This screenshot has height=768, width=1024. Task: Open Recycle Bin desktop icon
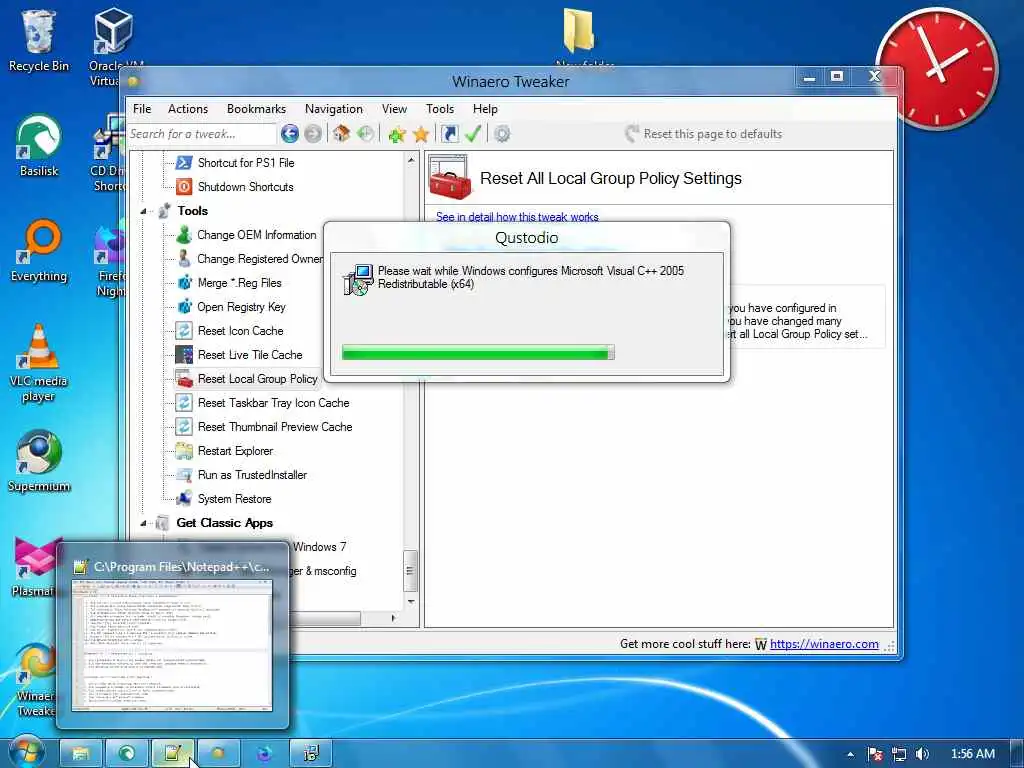[x=39, y=40]
